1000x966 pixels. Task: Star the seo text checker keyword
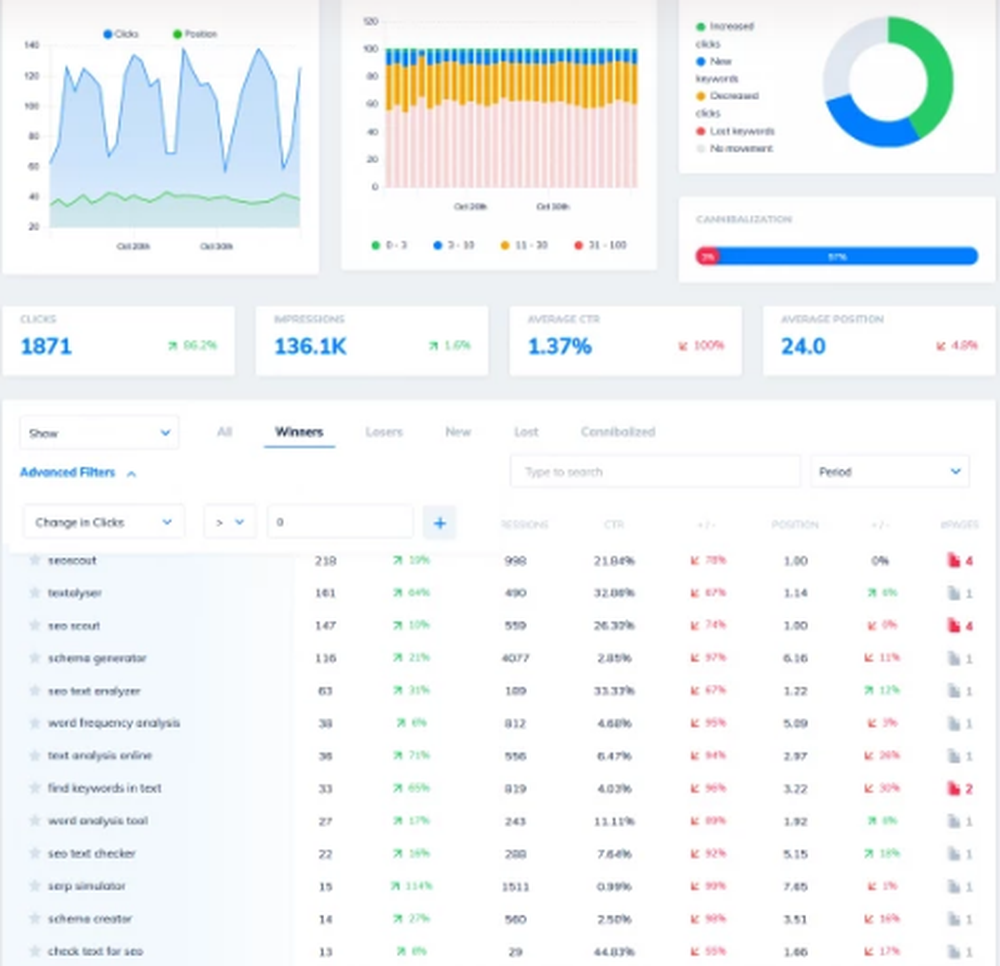pos(34,853)
